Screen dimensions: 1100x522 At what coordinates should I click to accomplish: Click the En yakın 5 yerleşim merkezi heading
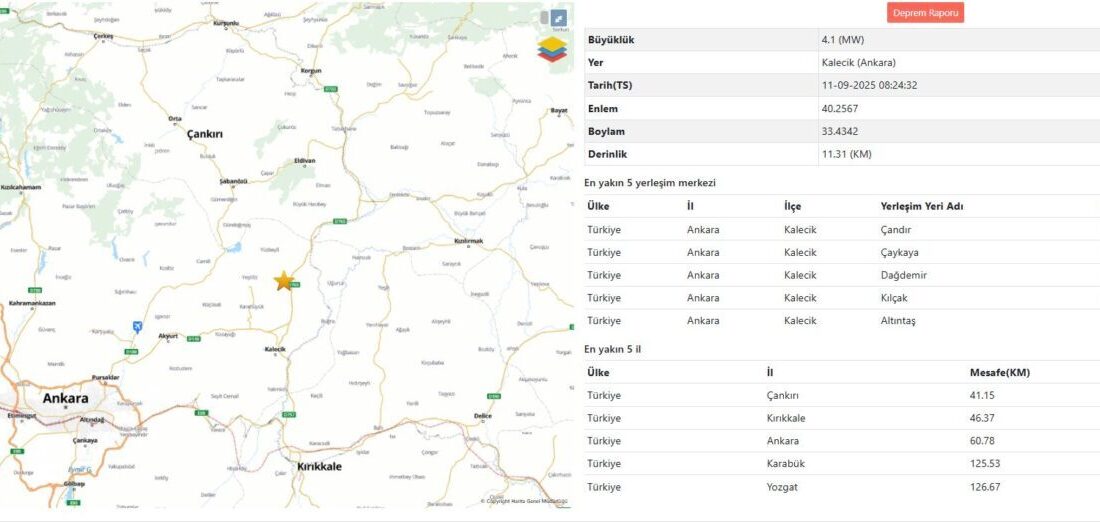pyautogui.click(x=650, y=182)
